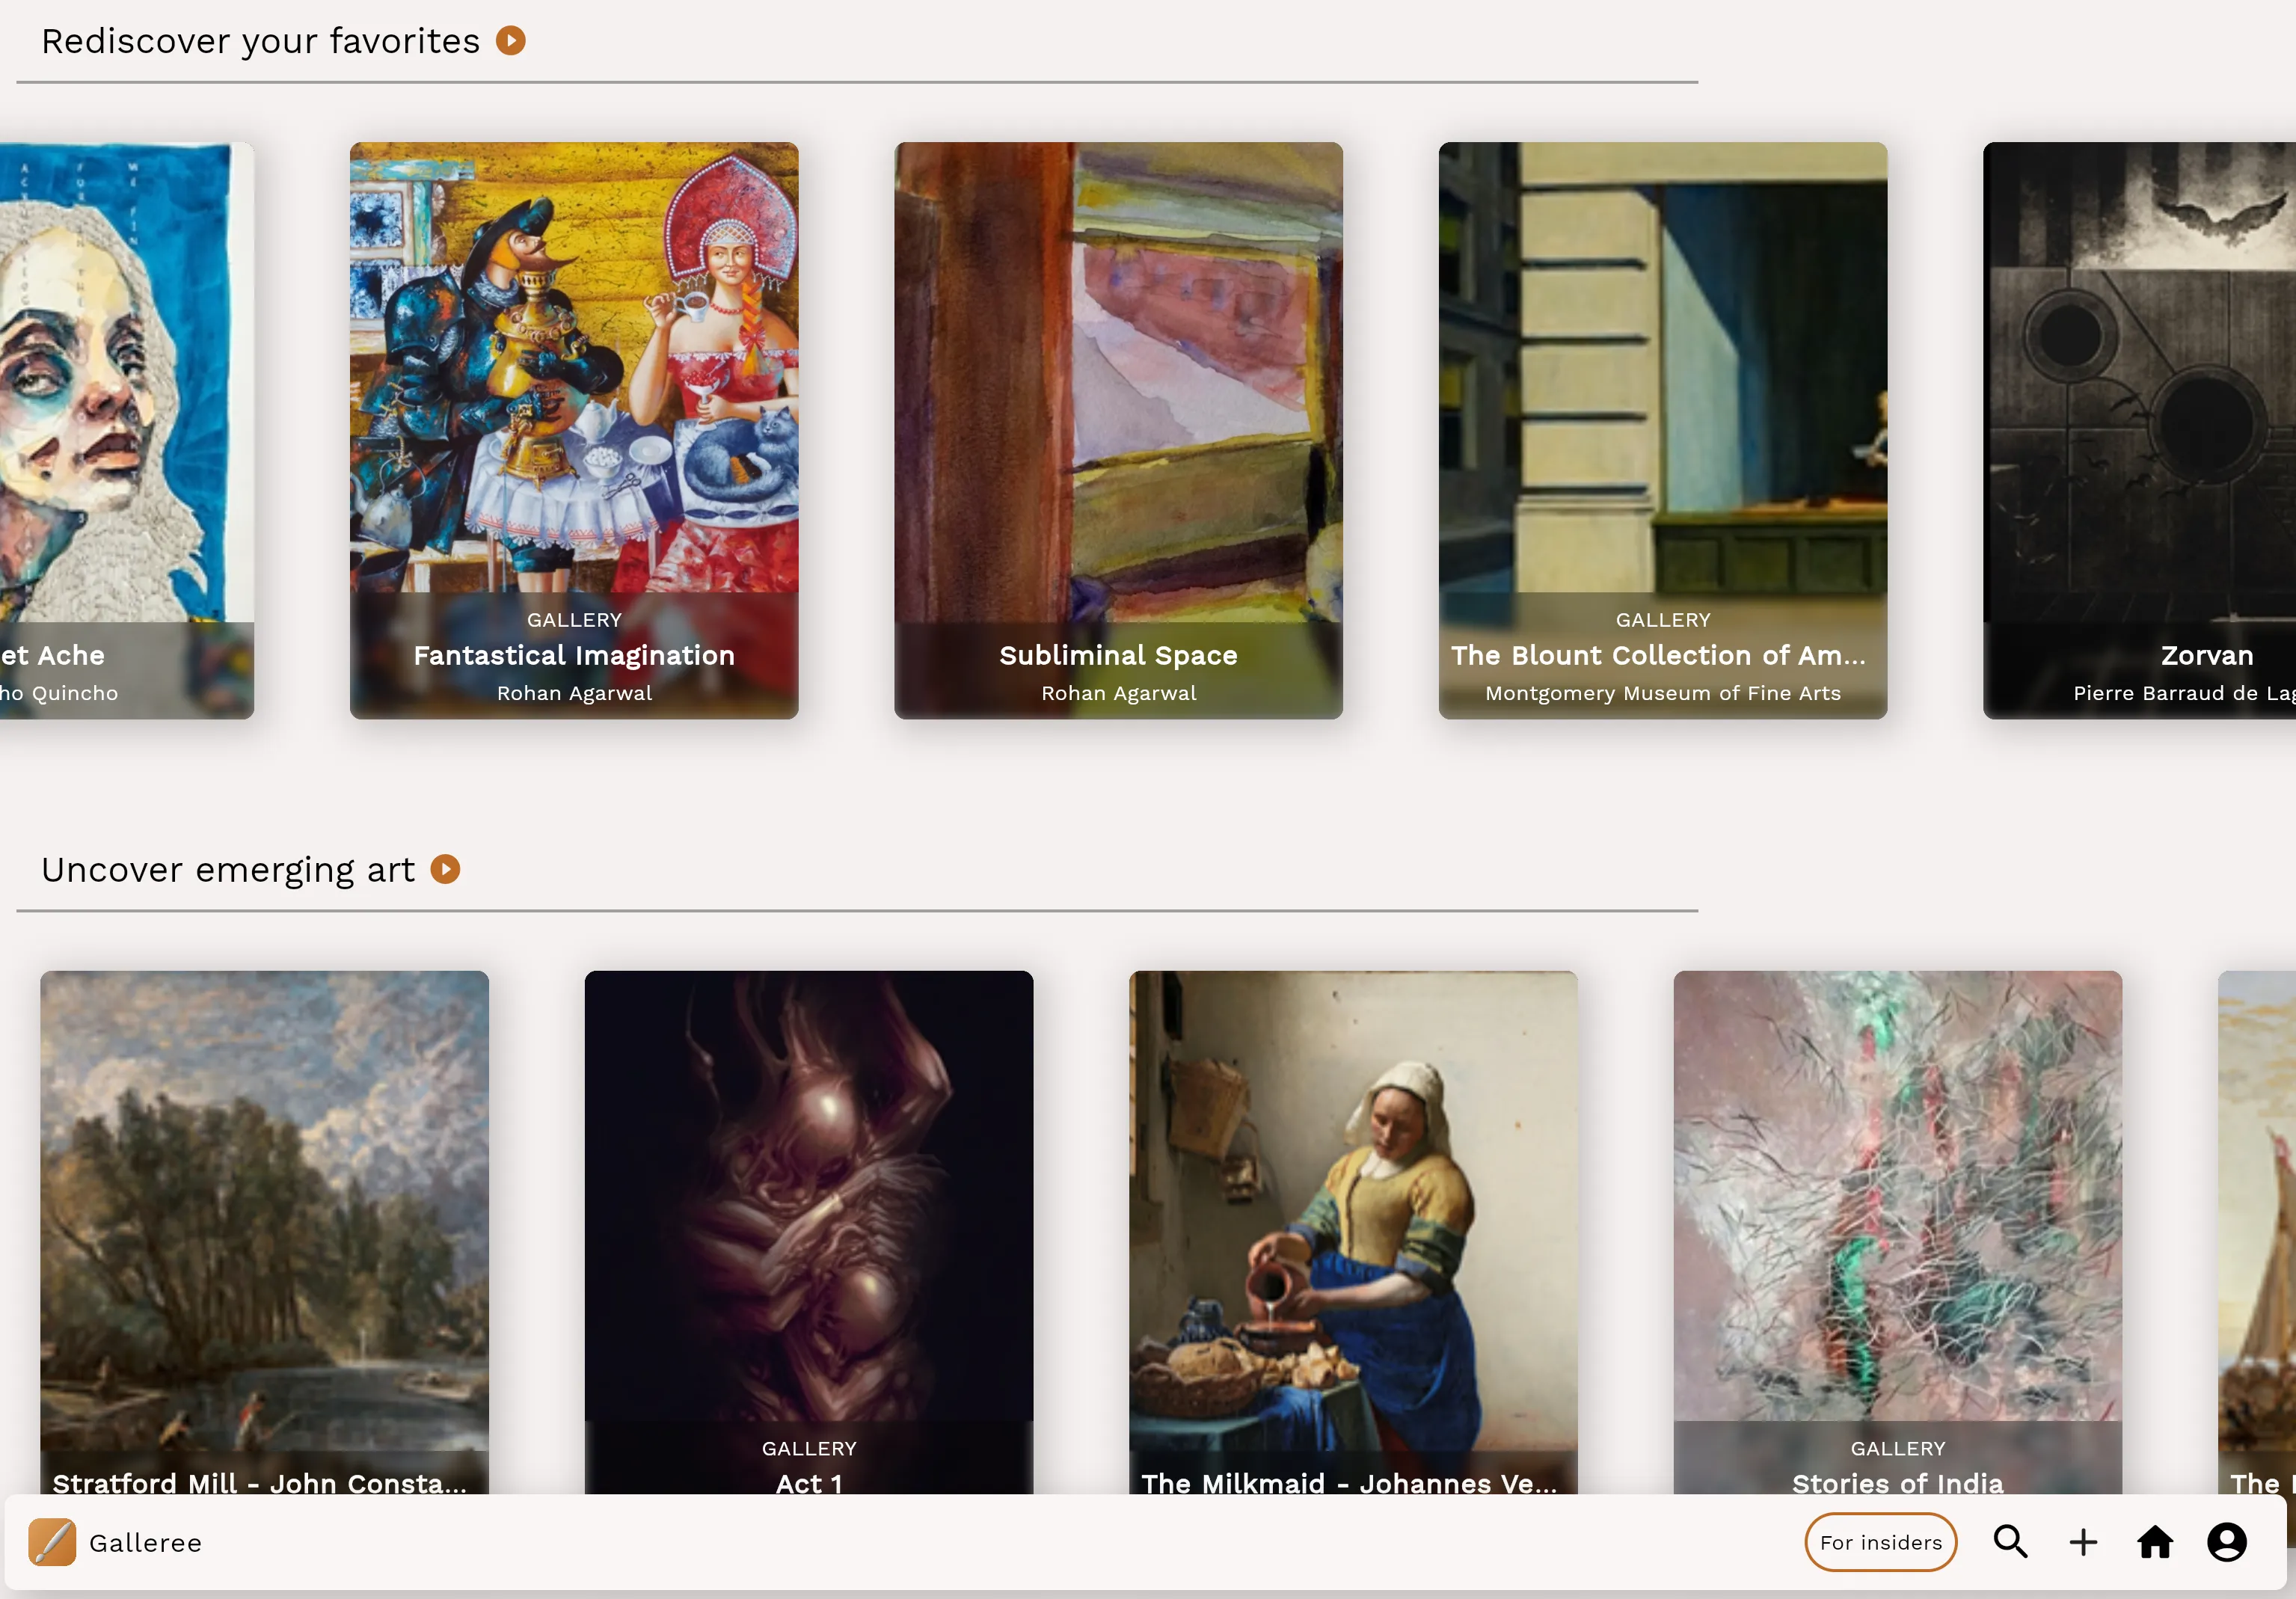Click Uncover emerging art heading
Image resolution: width=2296 pixels, height=1599 pixels.
228,869
